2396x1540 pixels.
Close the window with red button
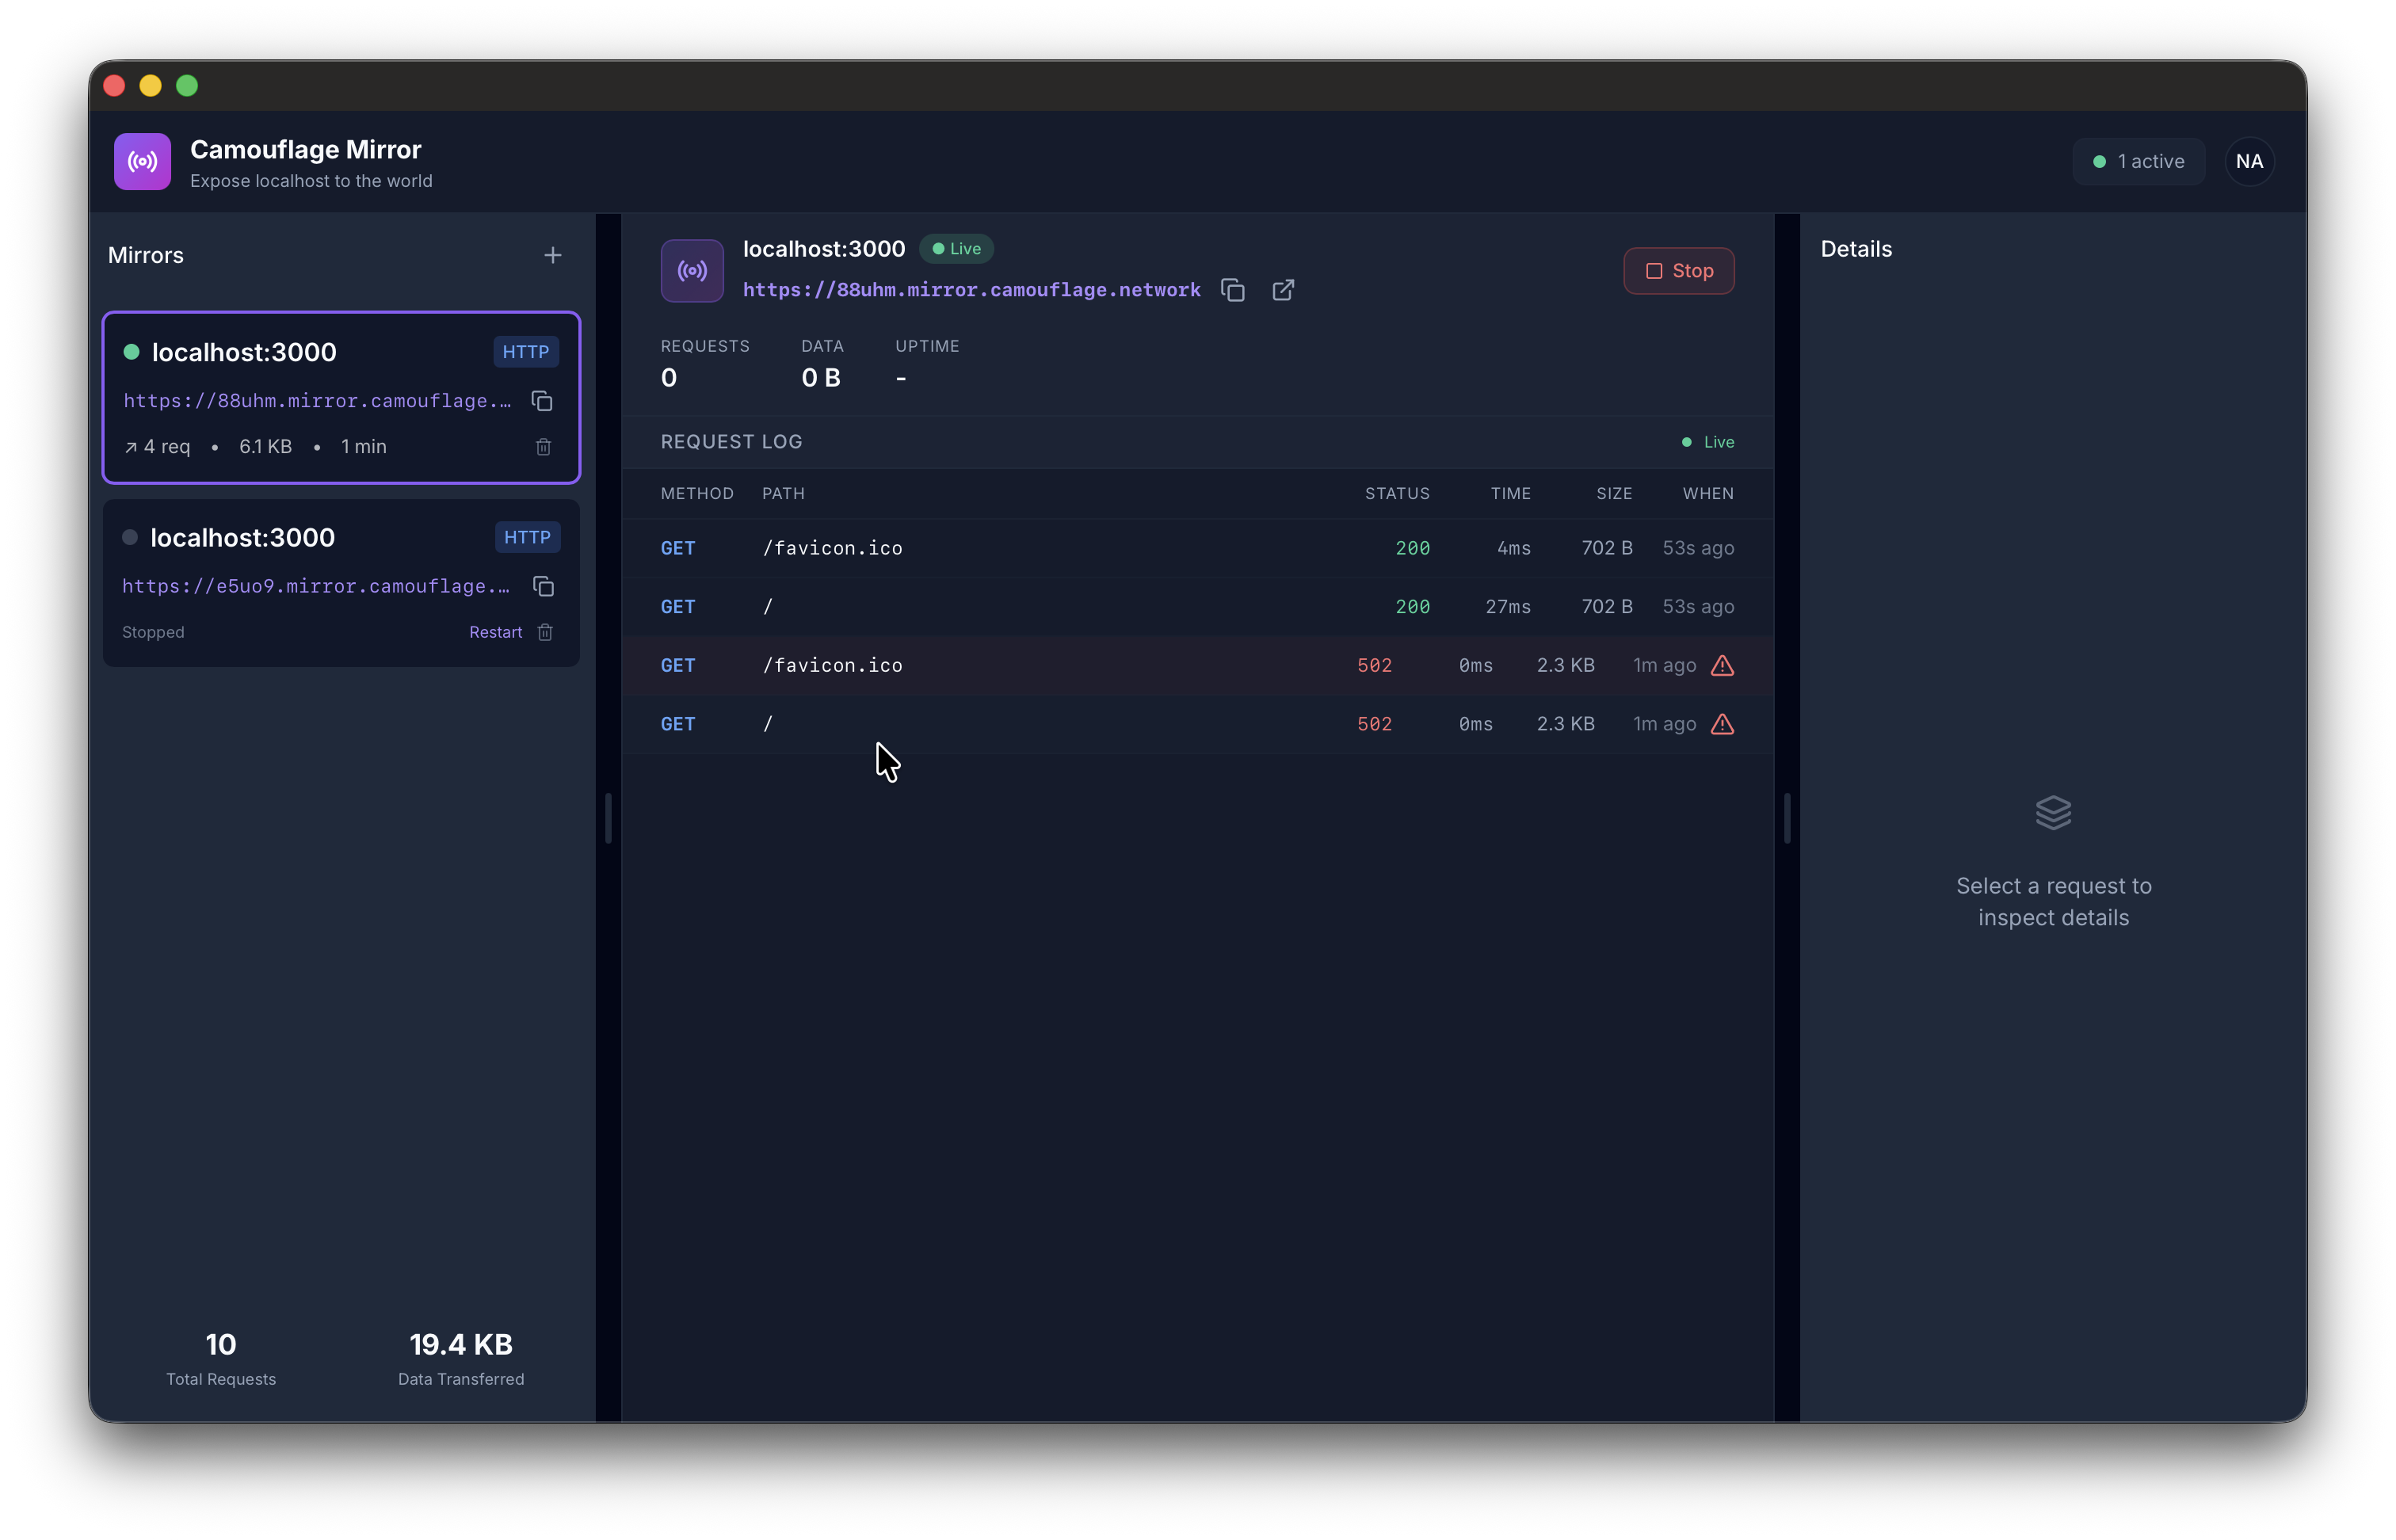(114, 86)
